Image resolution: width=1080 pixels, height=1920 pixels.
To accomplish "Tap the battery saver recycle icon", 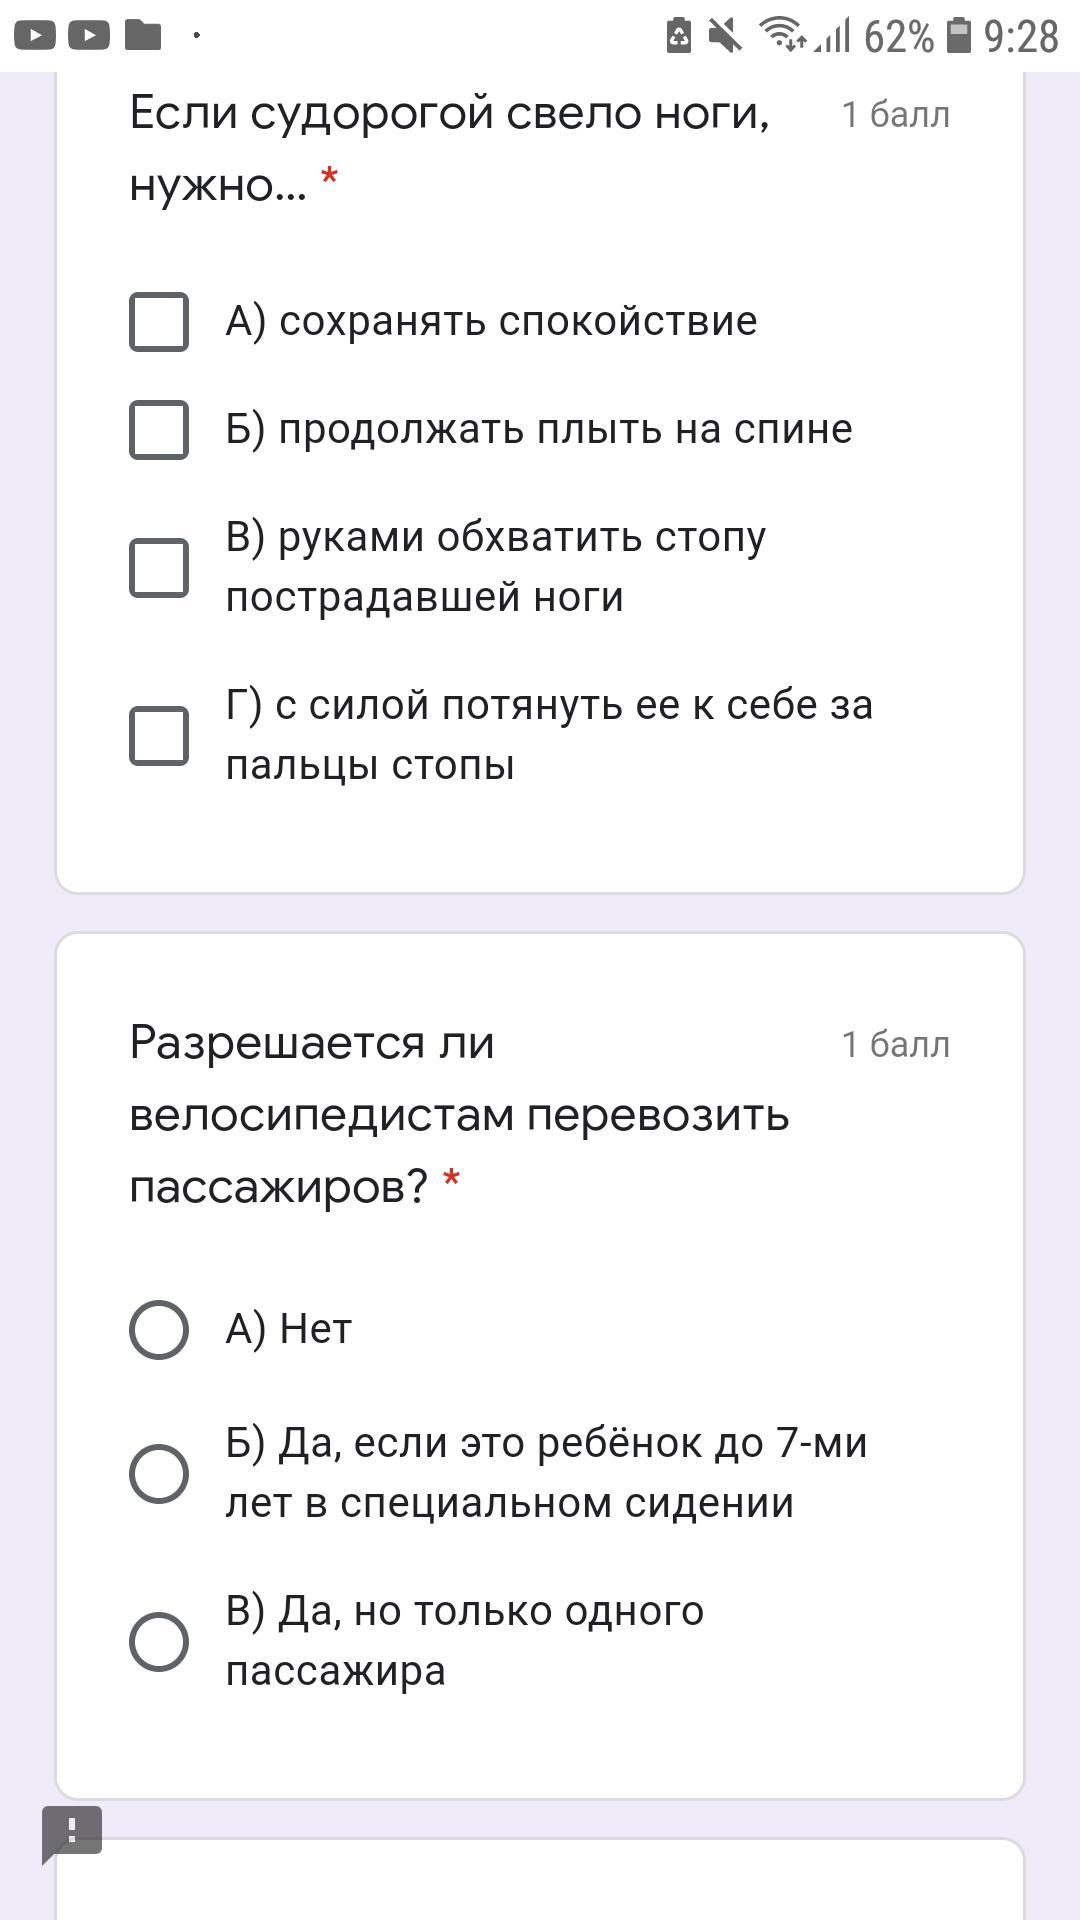I will (x=679, y=36).
